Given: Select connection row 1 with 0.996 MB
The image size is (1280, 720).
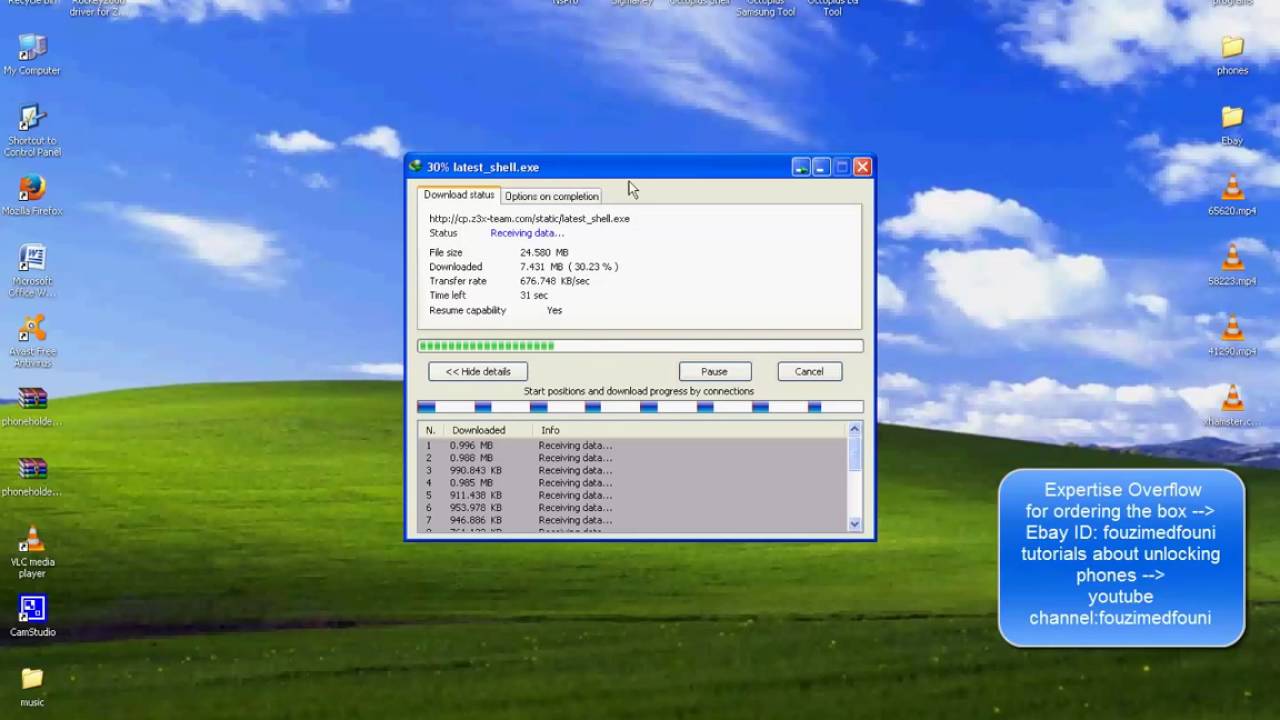Looking at the screenshot, I should point(632,446).
